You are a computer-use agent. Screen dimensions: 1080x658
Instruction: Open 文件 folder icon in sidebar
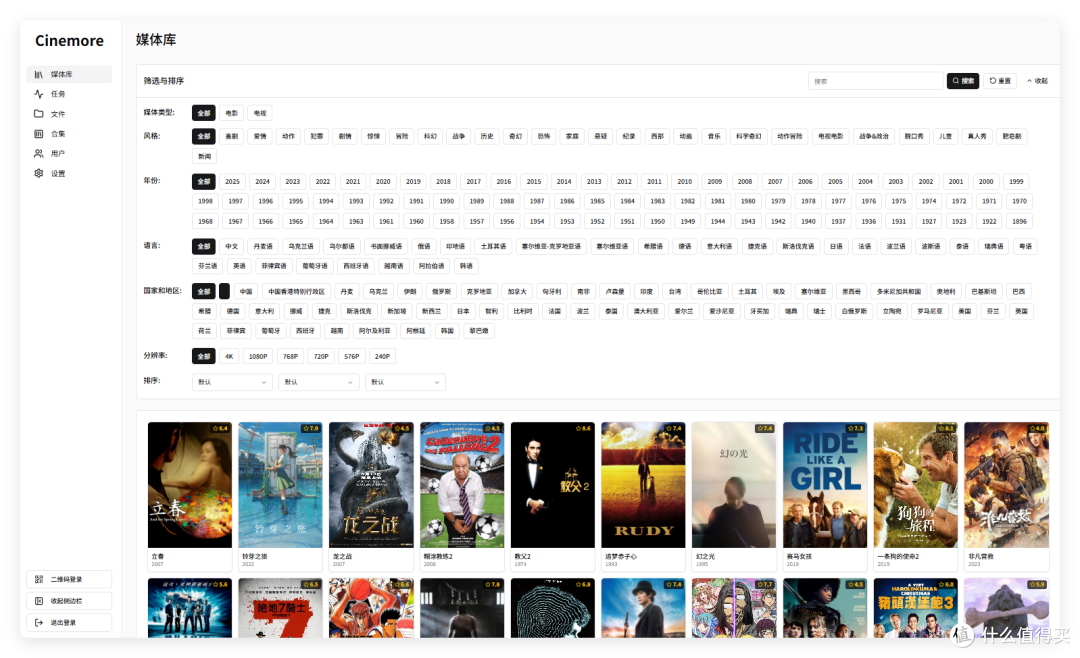(x=39, y=114)
